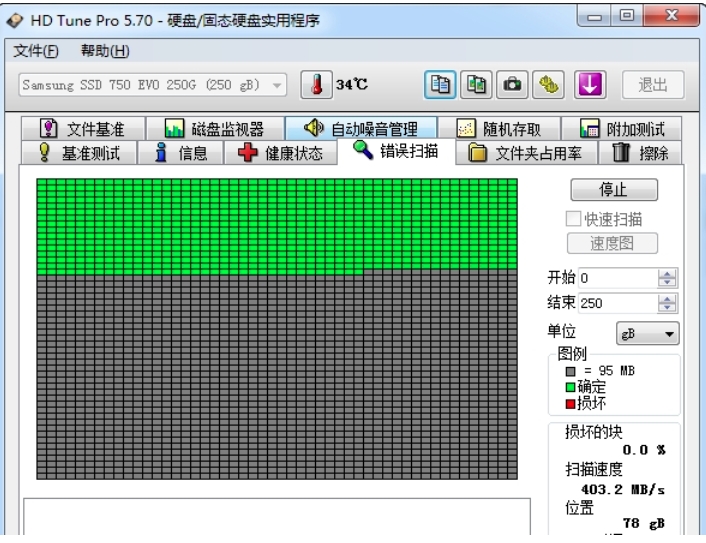
Task: Switch to the 健康状态 tab
Action: tap(281, 153)
